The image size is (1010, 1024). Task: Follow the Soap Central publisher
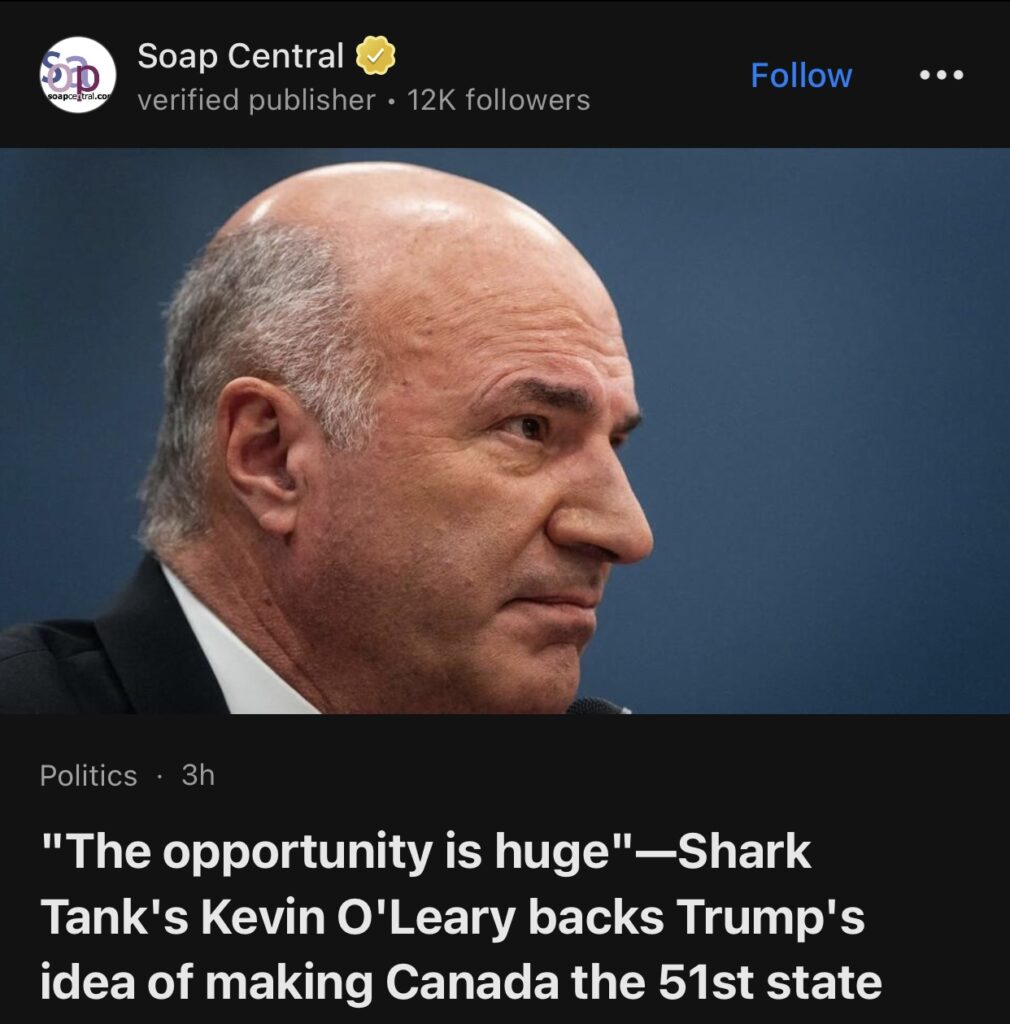801,75
